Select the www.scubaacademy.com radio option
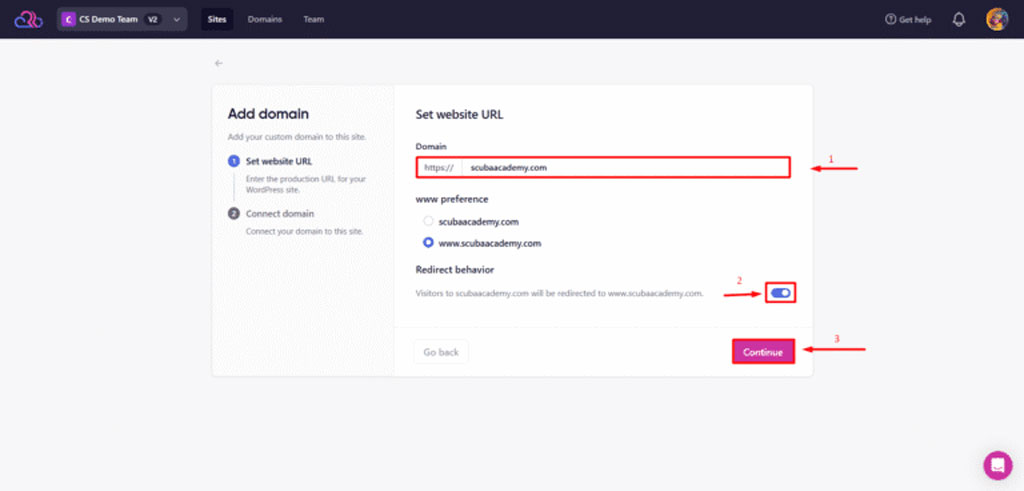Image resolution: width=1024 pixels, height=491 pixels. 428,243
